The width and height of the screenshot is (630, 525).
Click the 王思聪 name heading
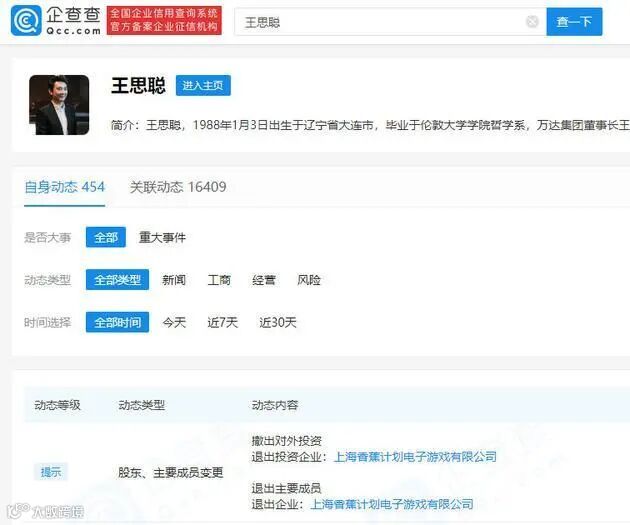pyautogui.click(x=138, y=86)
